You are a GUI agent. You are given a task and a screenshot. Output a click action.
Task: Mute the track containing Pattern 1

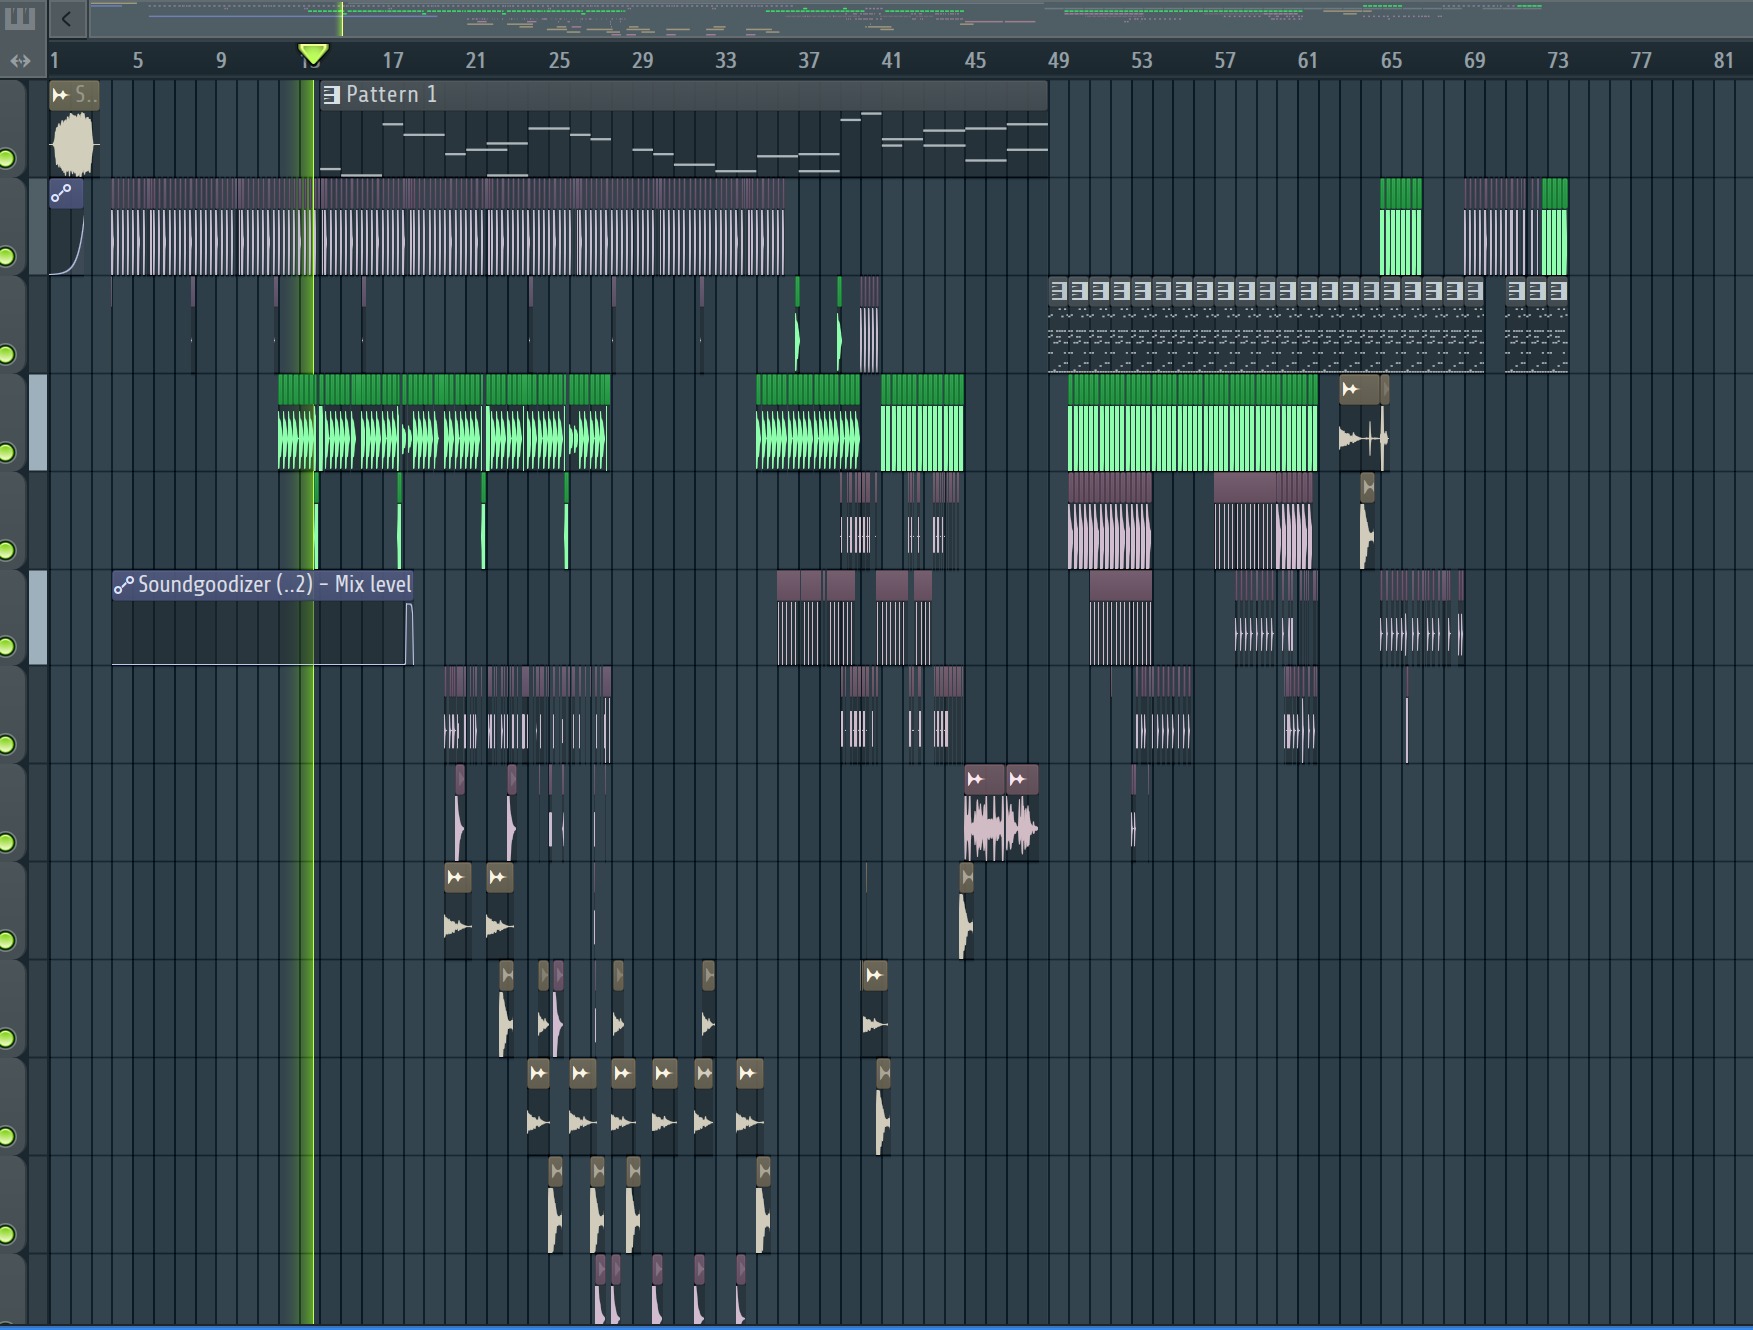click(x=8, y=158)
